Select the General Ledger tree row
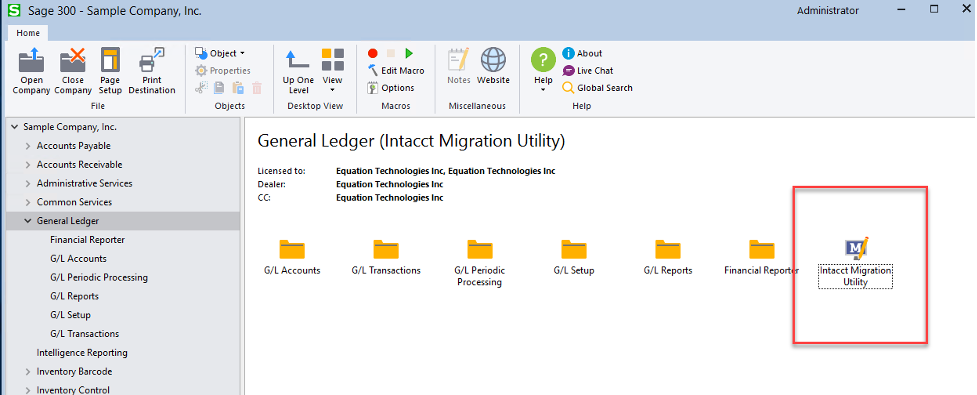The width and height of the screenshot is (977, 395). tap(123, 221)
